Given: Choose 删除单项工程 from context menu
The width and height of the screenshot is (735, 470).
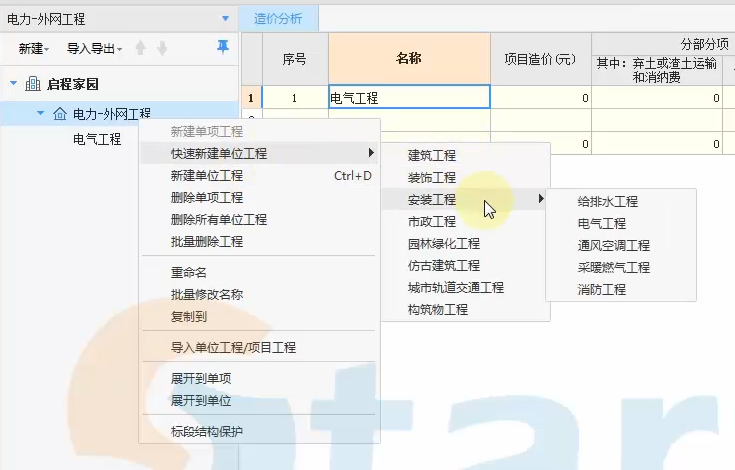Looking at the screenshot, I should pos(260,198).
